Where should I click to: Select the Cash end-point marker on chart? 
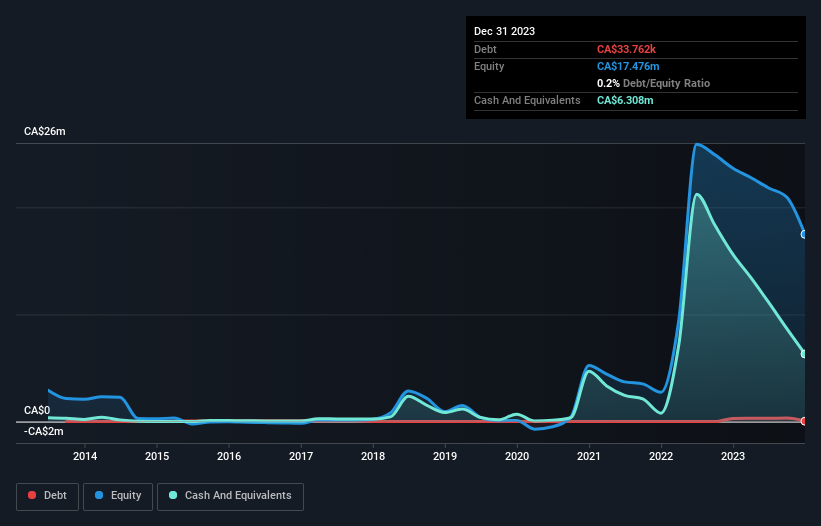pos(804,354)
